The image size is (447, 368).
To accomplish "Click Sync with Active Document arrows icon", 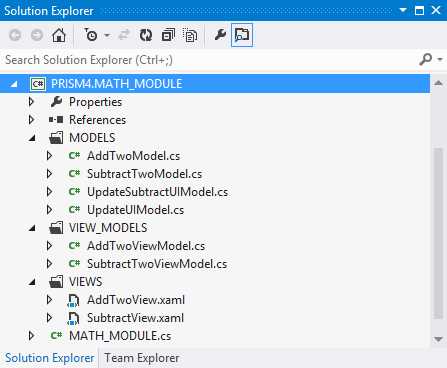I will point(124,35).
